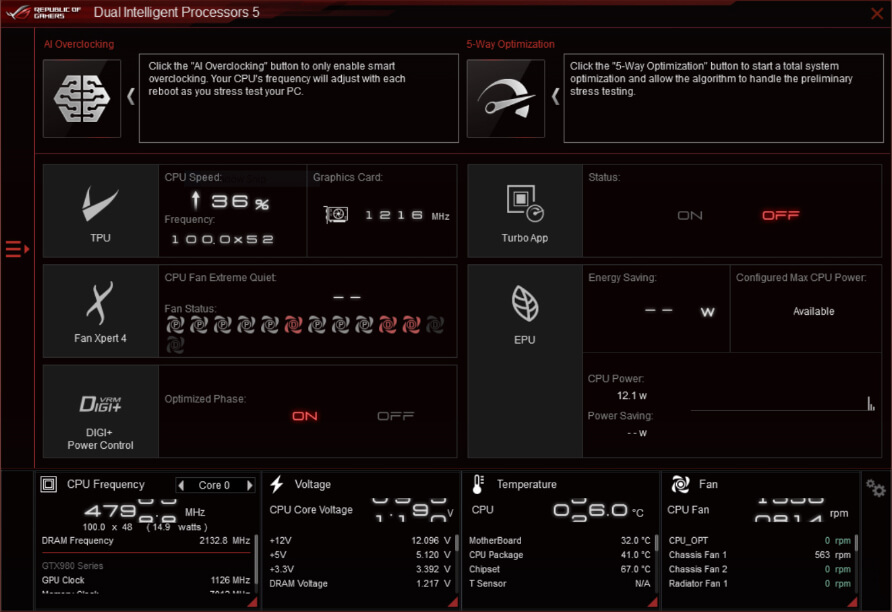The image size is (892, 612).
Task: Click the Republic of Gamers logo
Action: coord(43,13)
